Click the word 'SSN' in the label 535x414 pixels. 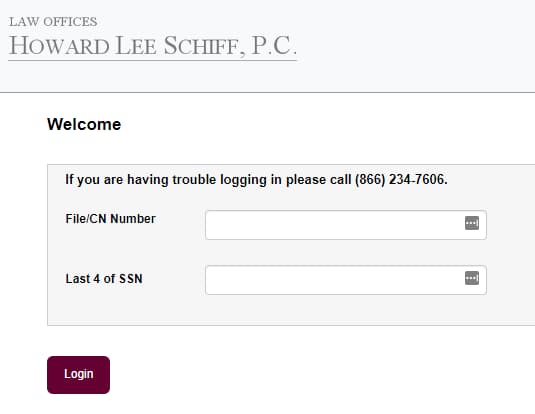point(131,279)
